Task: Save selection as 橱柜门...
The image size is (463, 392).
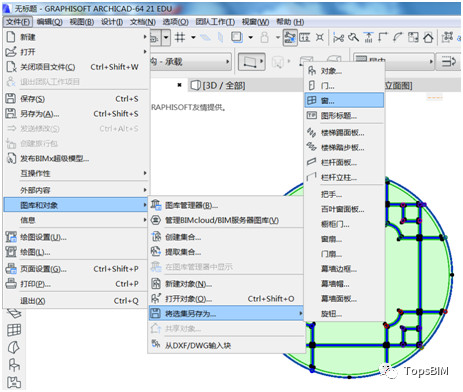Action: click(344, 224)
